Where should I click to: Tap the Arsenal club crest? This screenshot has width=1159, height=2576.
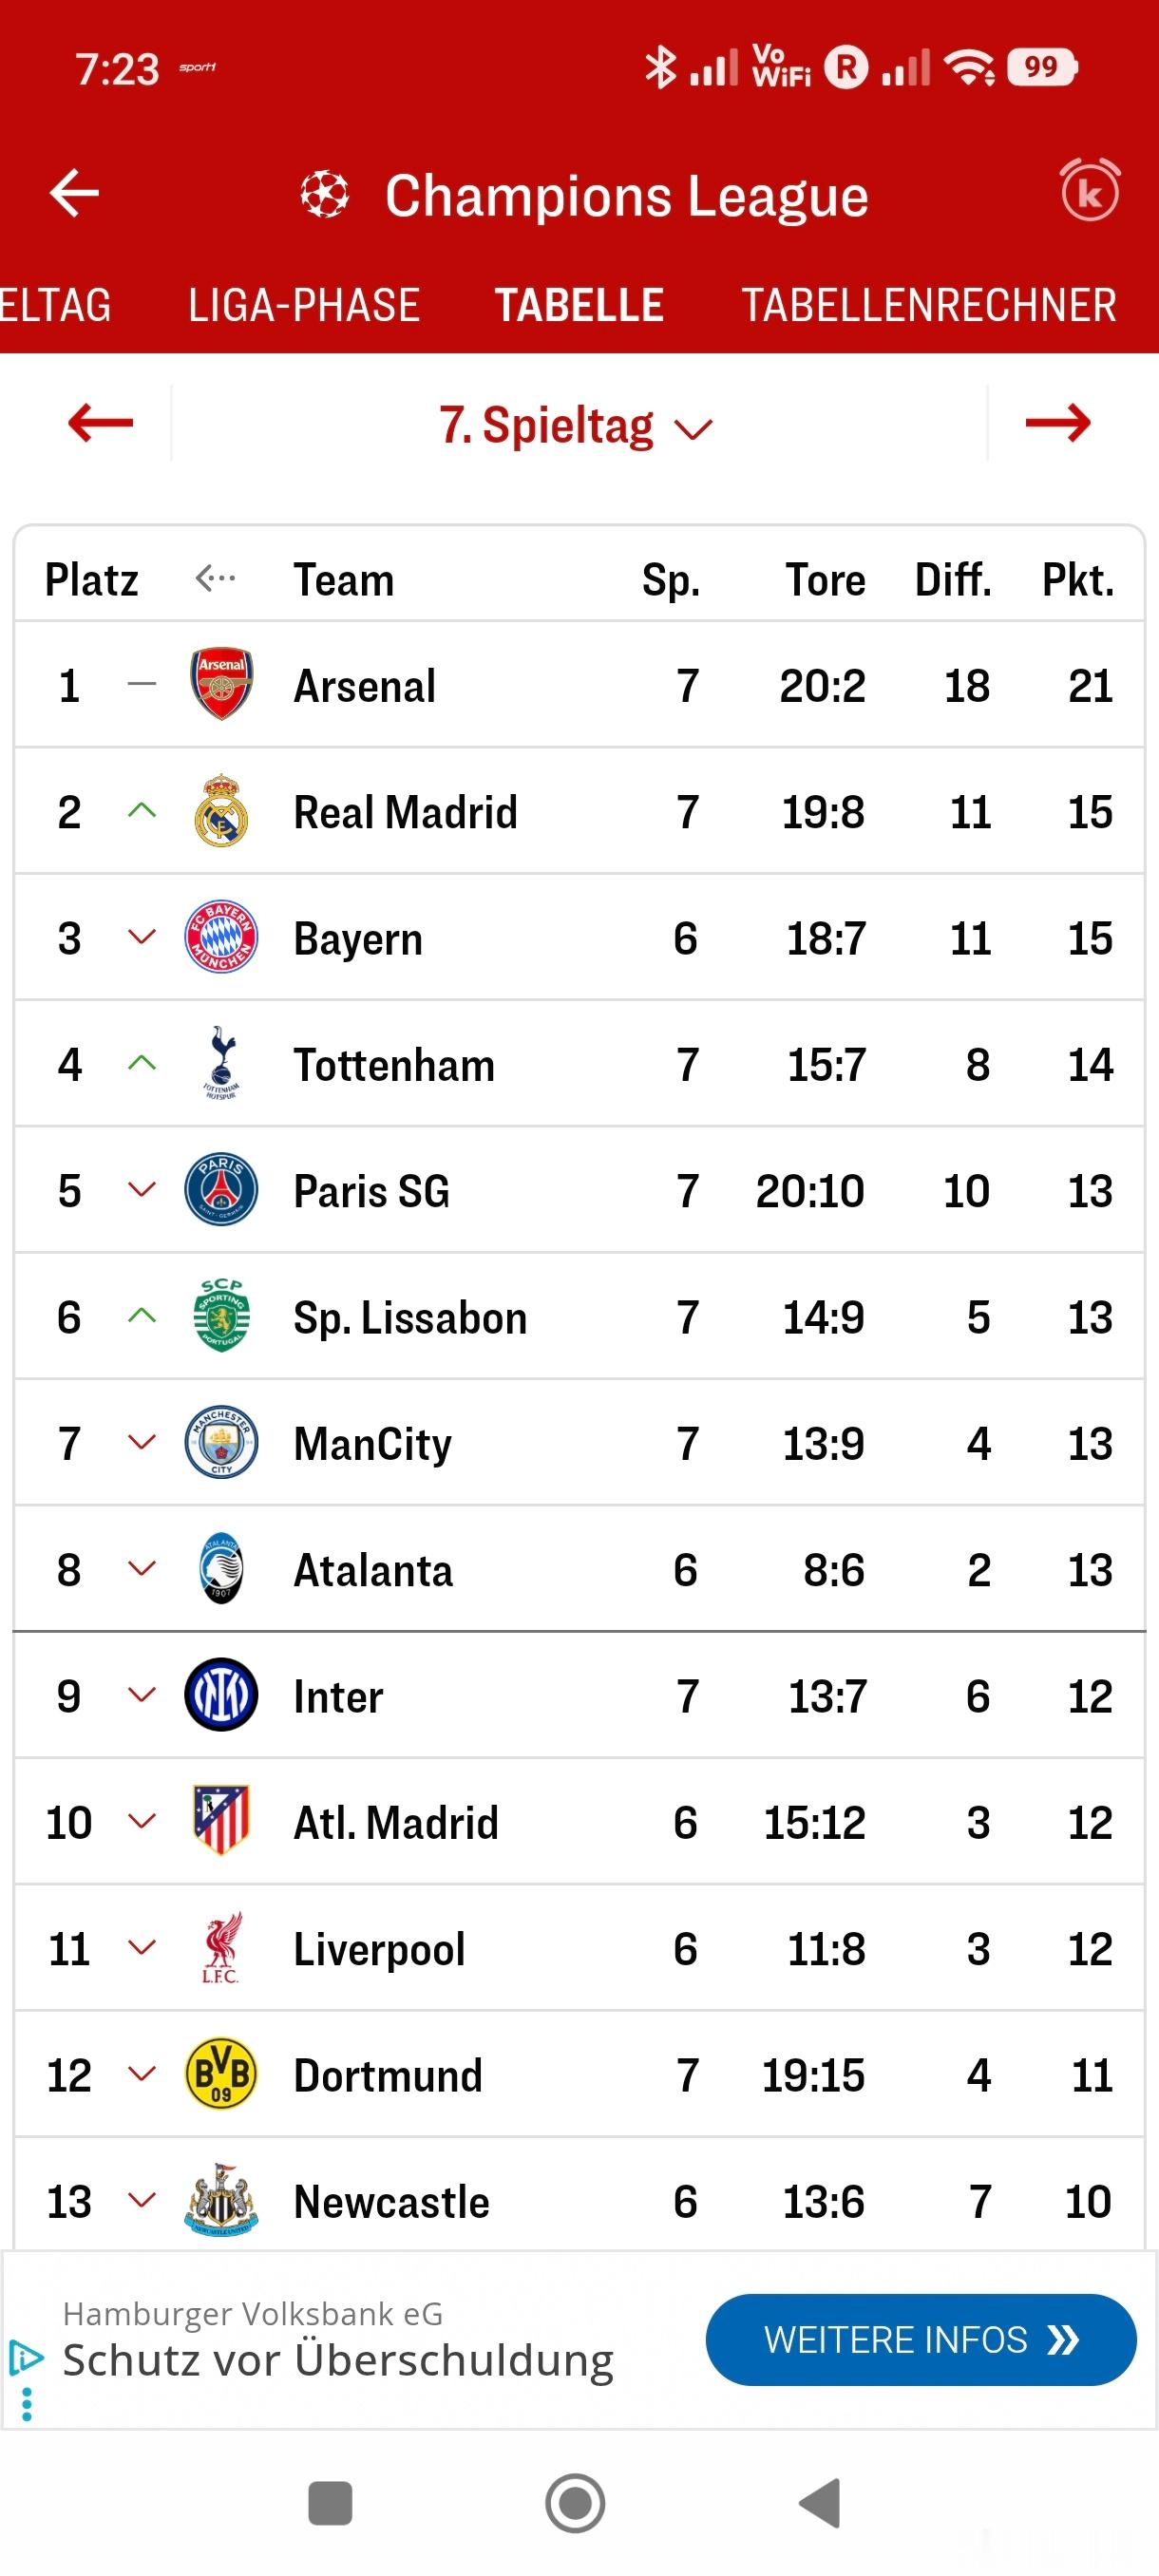tap(221, 685)
